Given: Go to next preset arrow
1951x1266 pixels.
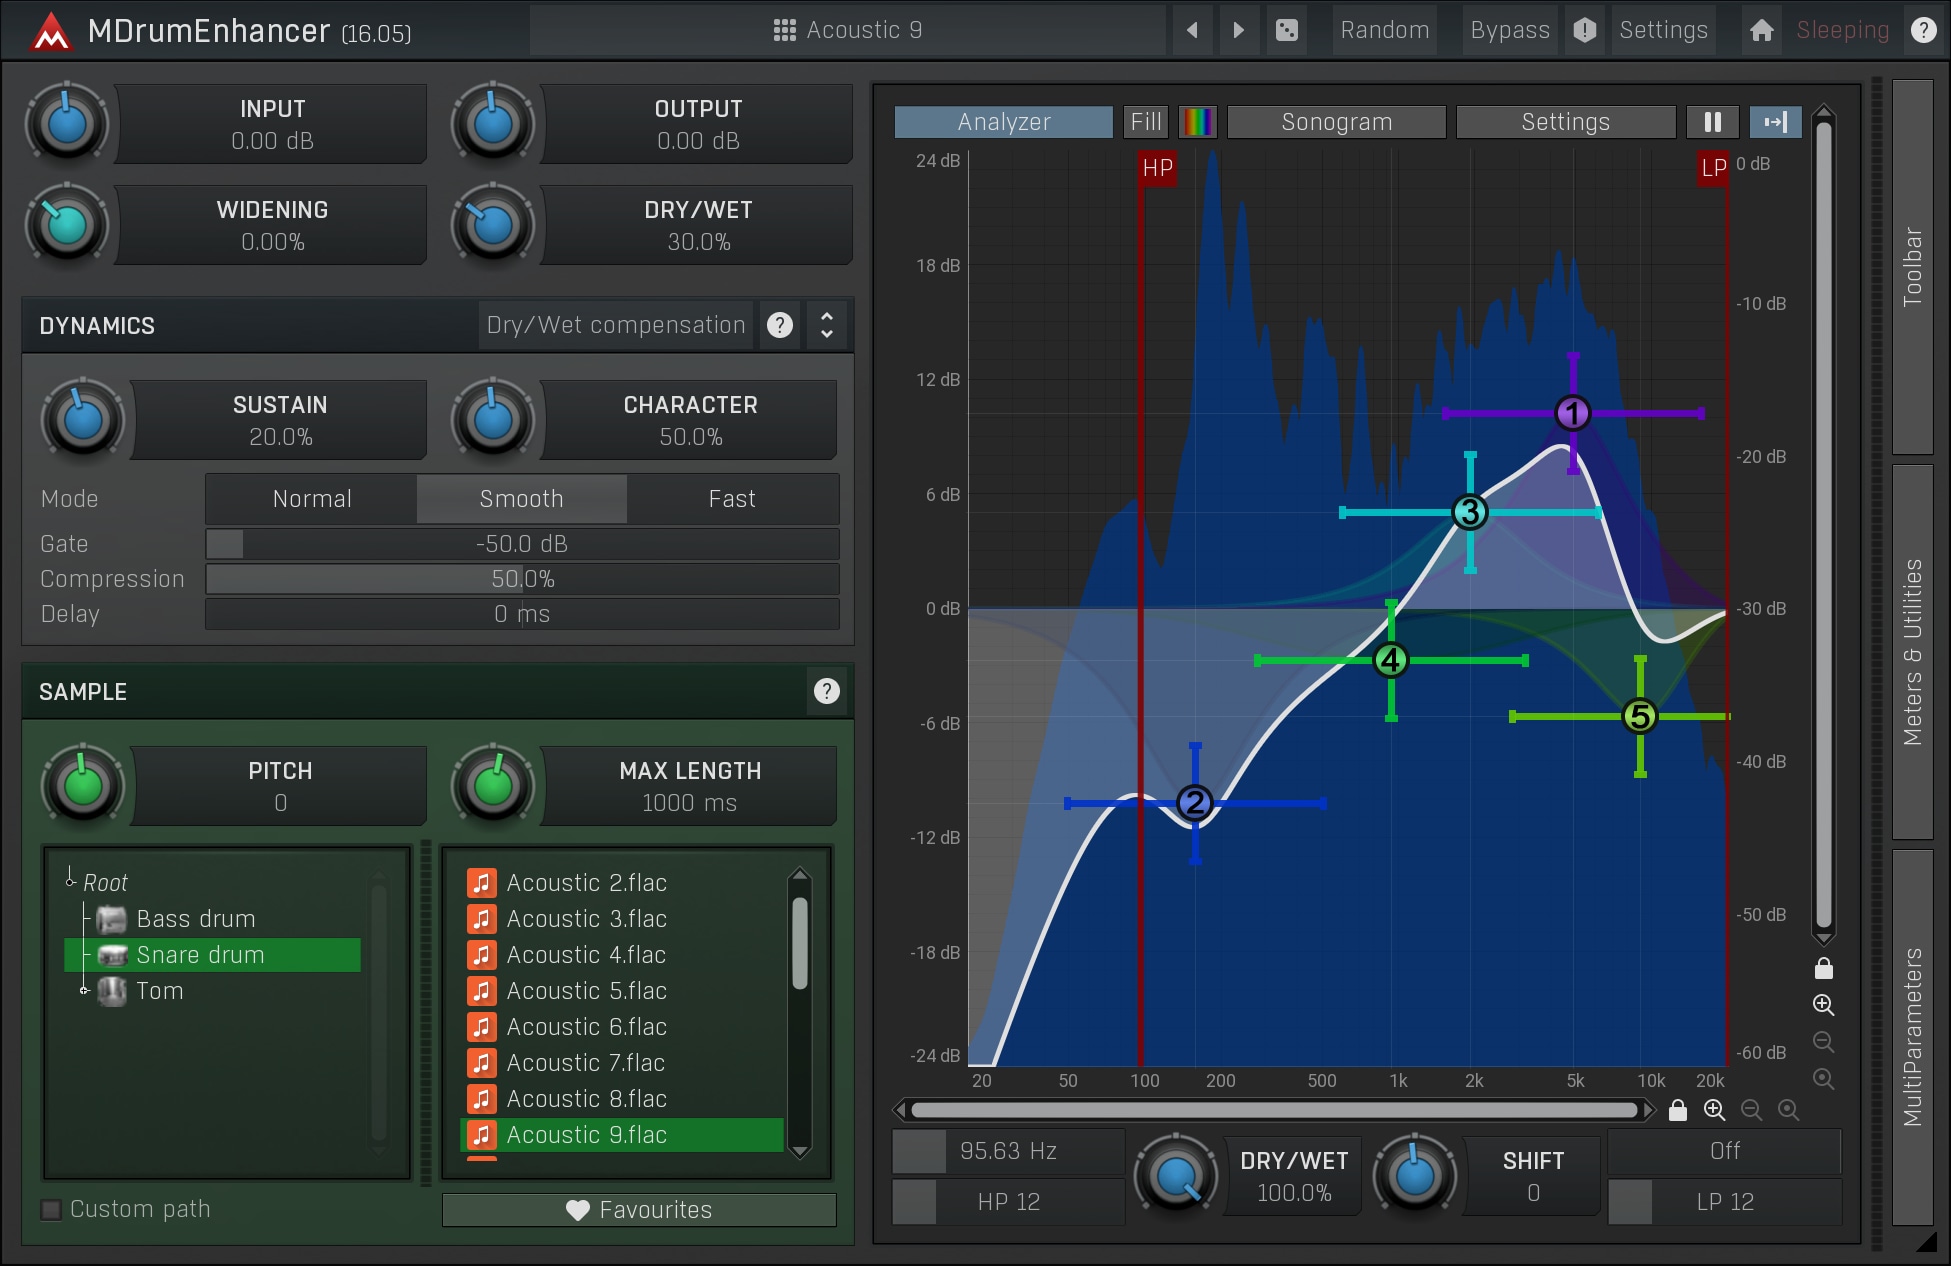Looking at the screenshot, I should pos(1239,30).
